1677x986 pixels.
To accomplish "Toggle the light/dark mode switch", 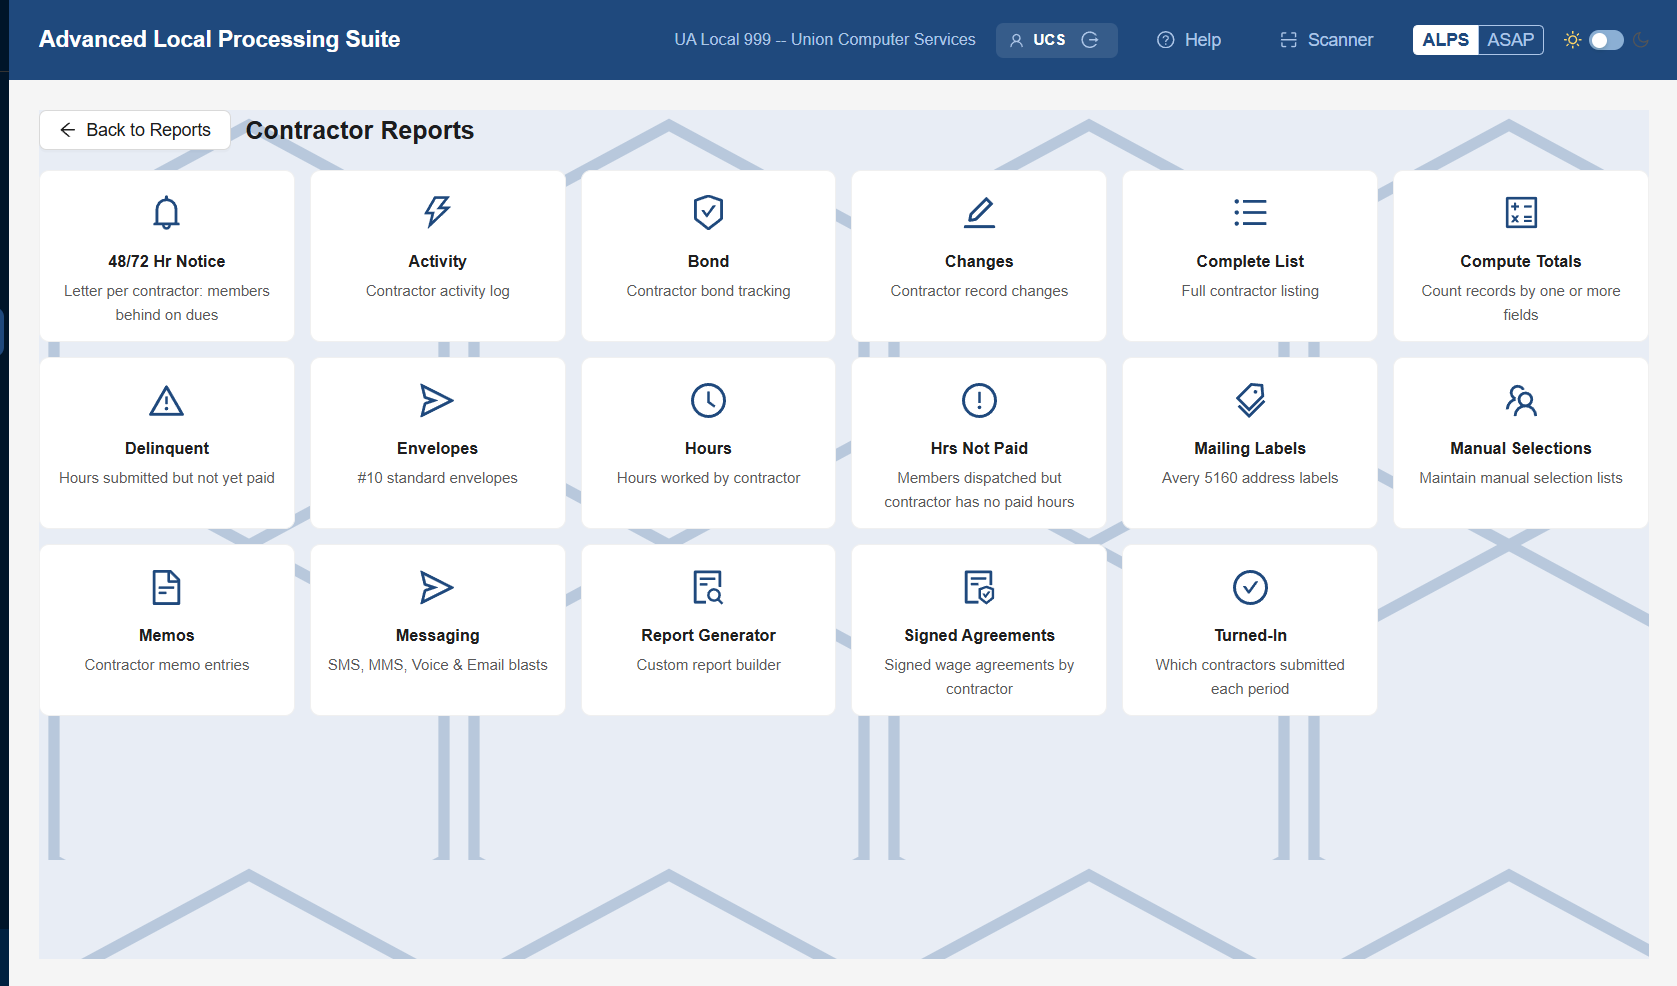I will [1606, 40].
